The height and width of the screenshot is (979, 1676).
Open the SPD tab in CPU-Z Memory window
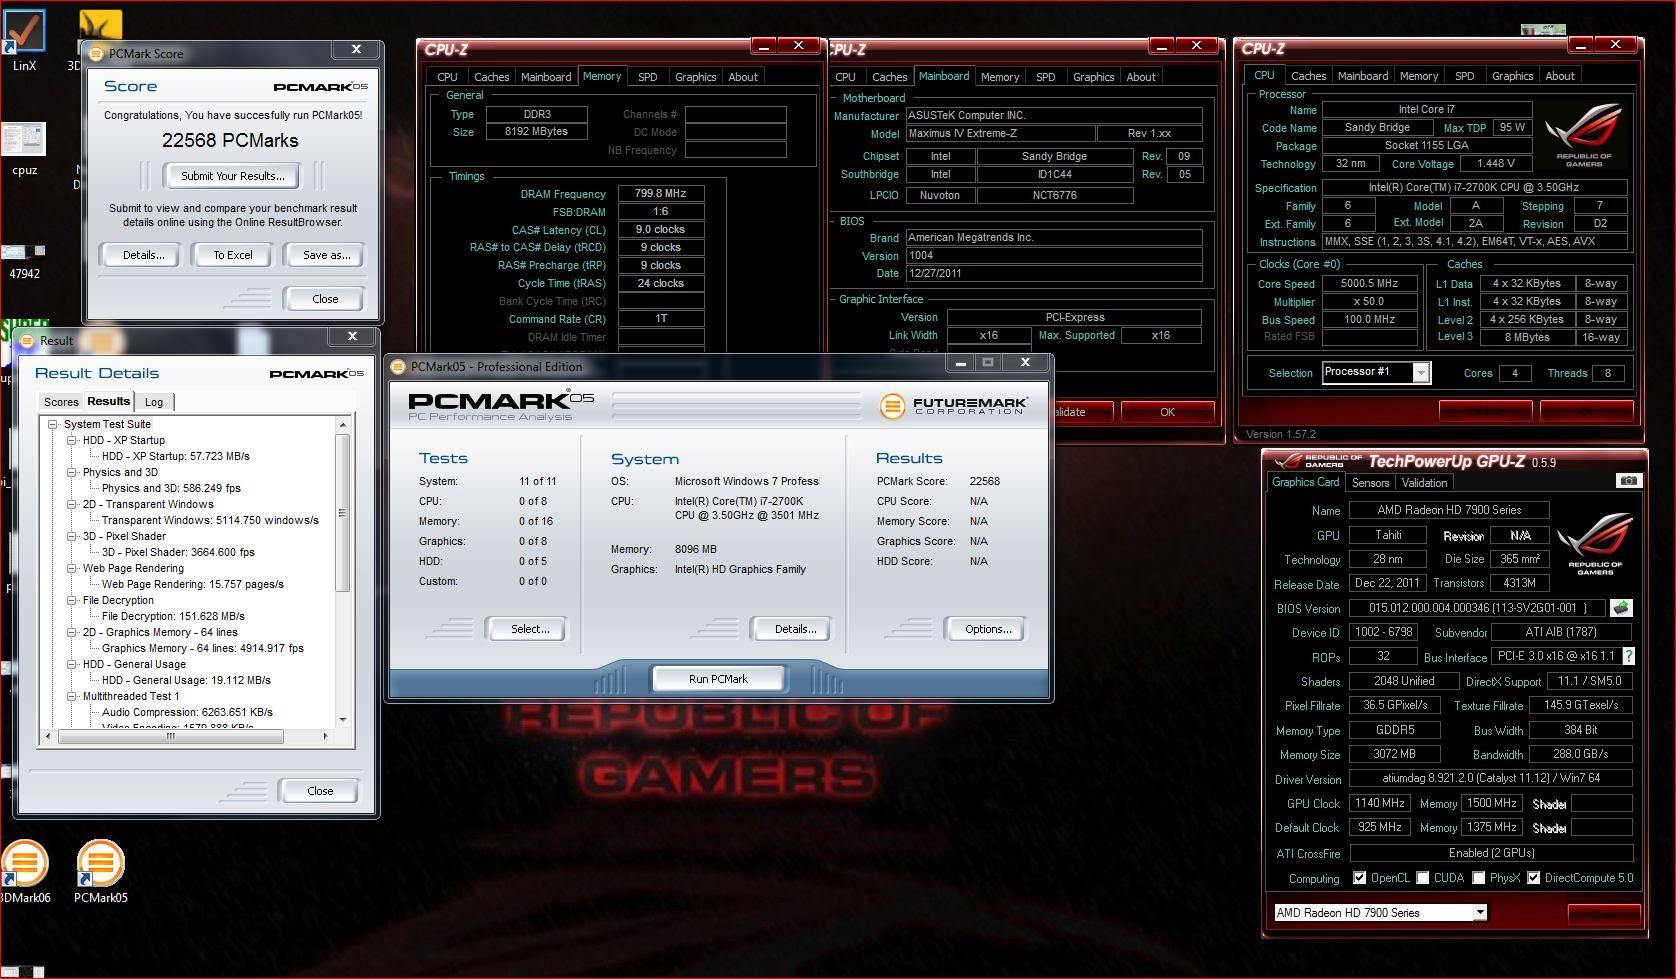coord(648,77)
